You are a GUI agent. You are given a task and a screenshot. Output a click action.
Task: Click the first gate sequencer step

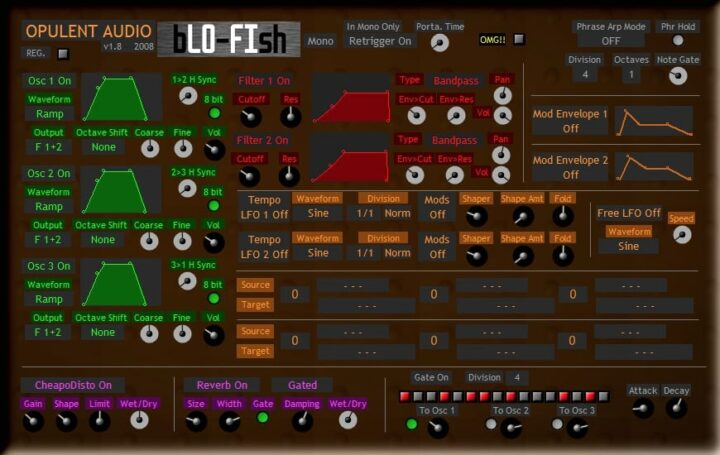pos(404,397)
